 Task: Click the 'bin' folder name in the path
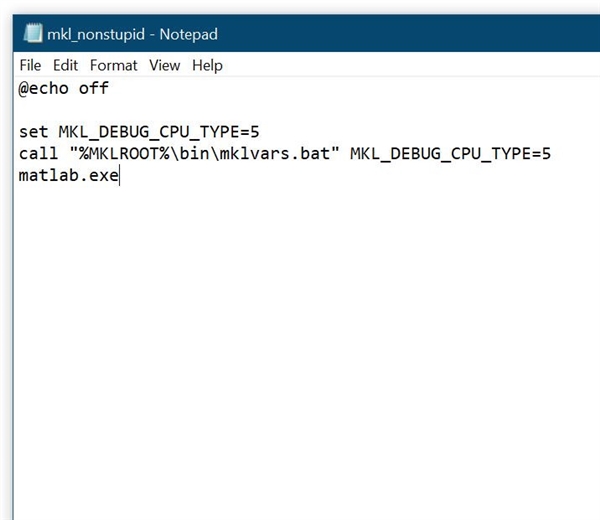(194, 153)
